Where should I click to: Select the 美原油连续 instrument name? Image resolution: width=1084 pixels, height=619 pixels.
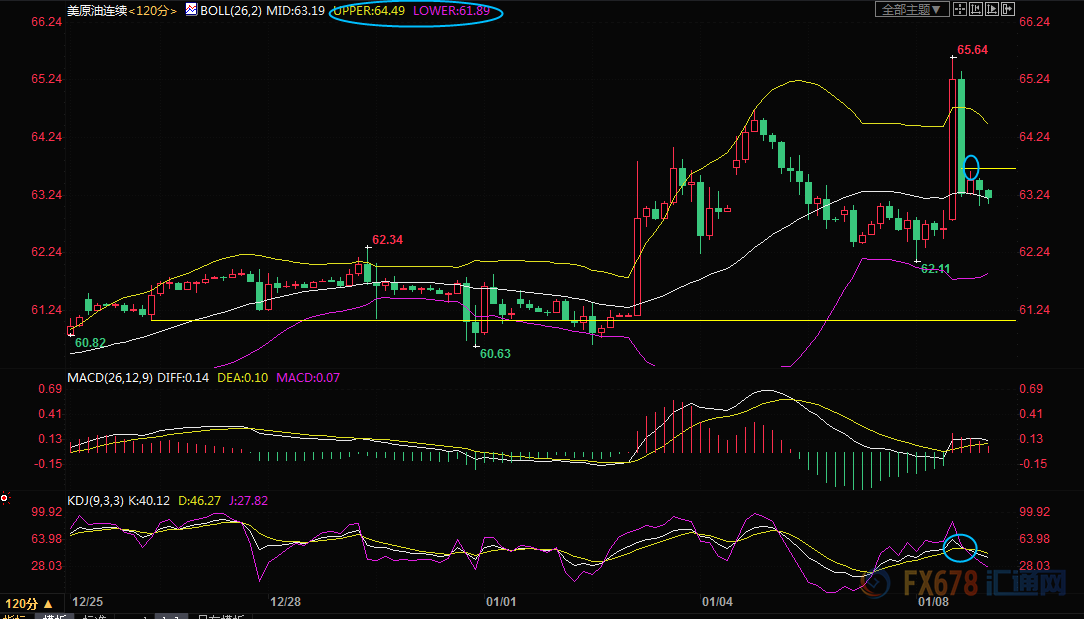[96, 10]
